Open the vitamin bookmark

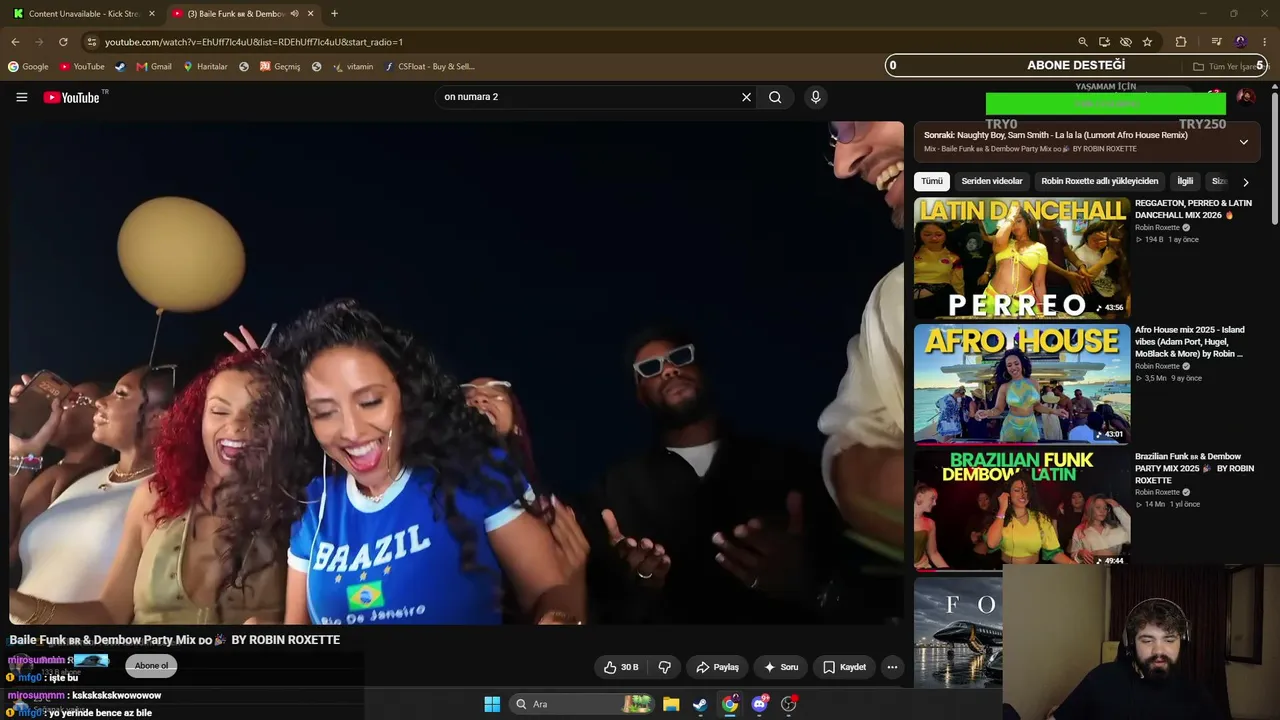pyautogui.click(x=353, y=67)
